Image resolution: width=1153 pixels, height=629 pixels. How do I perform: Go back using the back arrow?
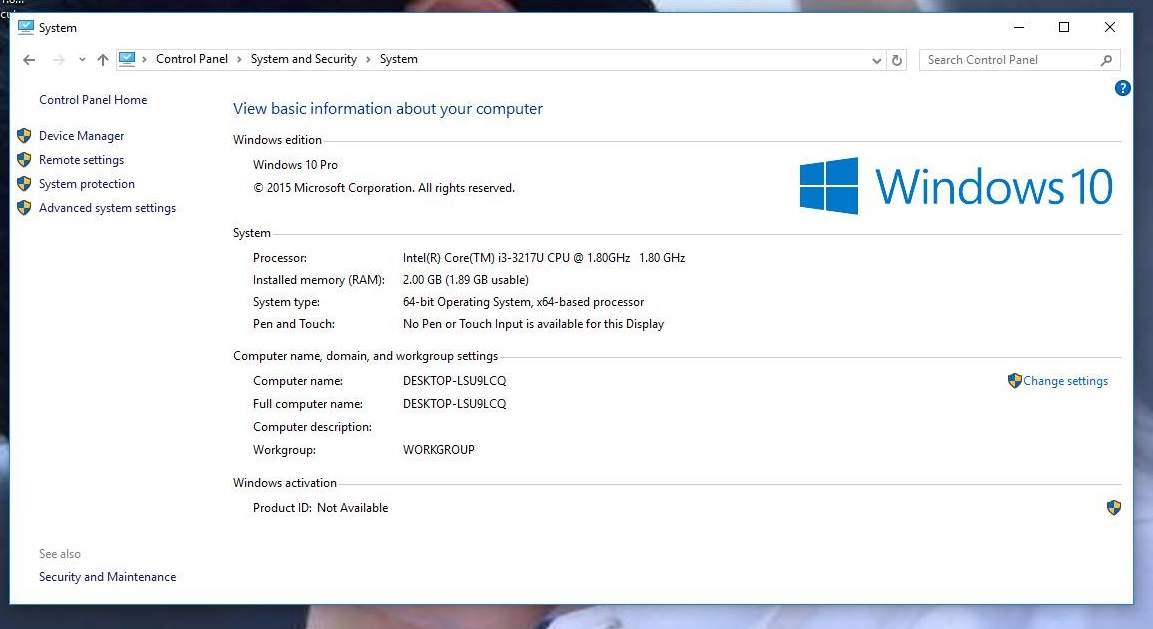coord(29,60)
